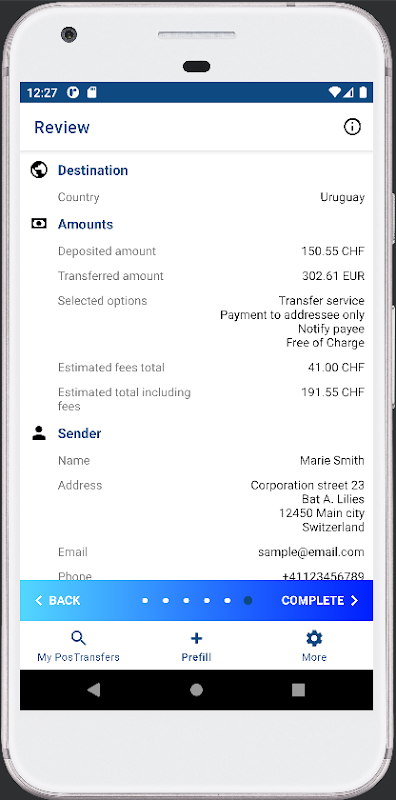
Task: Select estimated fees total 41.00 CHF
Action: coord(336,367)
